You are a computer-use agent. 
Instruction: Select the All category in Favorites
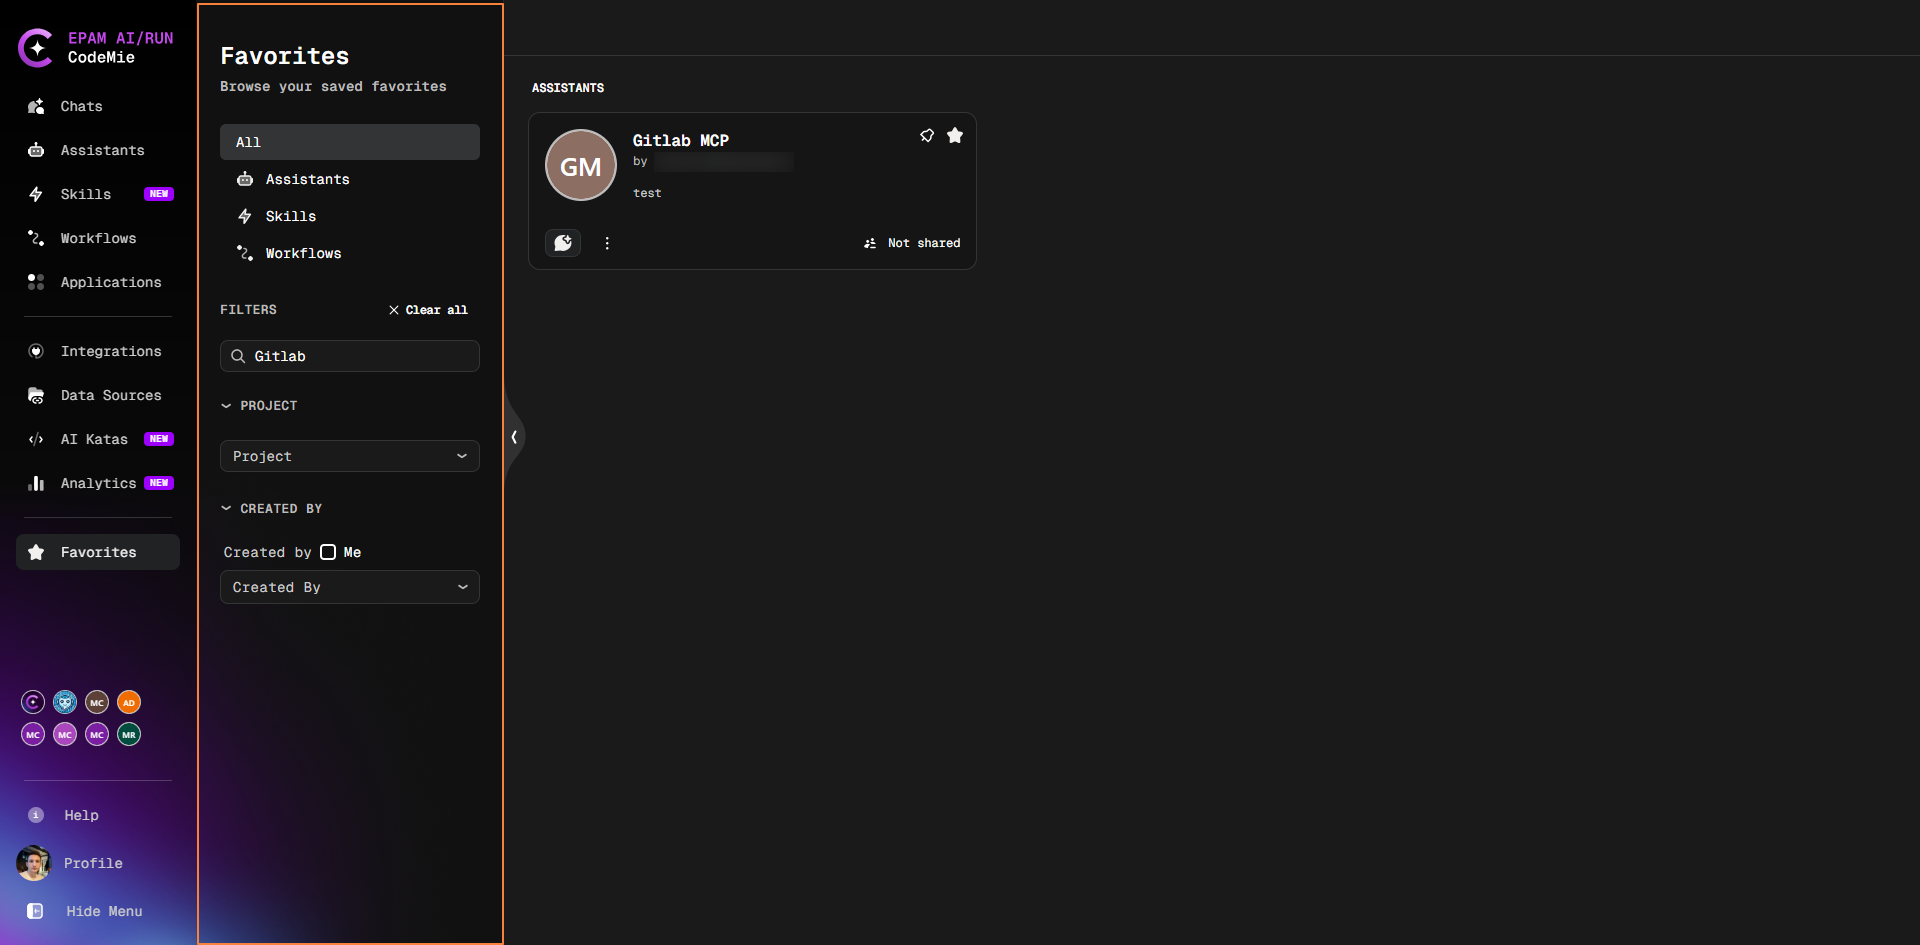click(x=350, y=142)
